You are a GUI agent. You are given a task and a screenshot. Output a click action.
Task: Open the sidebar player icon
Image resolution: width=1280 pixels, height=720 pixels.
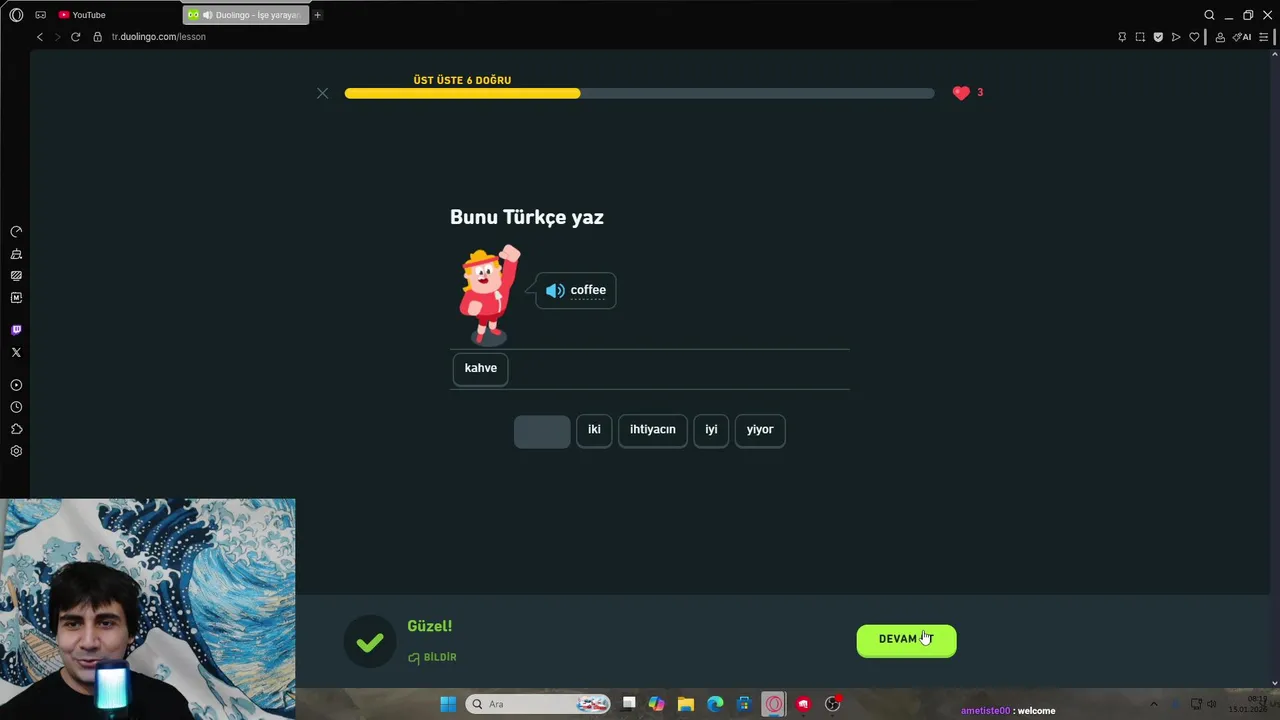pos(16,385)
